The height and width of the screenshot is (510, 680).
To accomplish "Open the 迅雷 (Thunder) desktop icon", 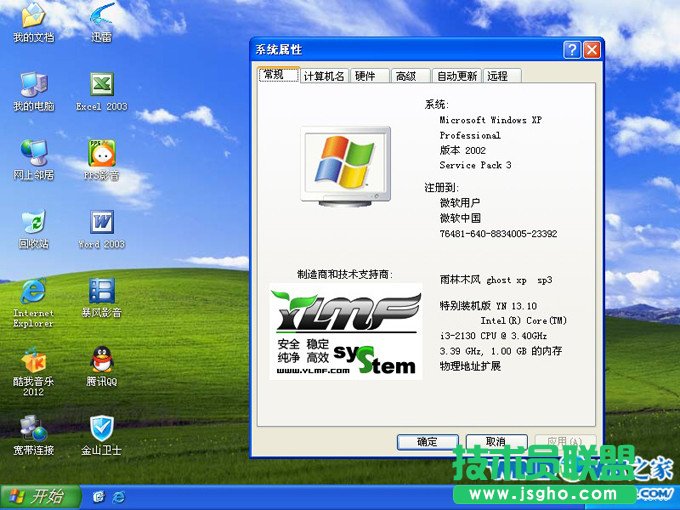I will click(x=101, y=18).
